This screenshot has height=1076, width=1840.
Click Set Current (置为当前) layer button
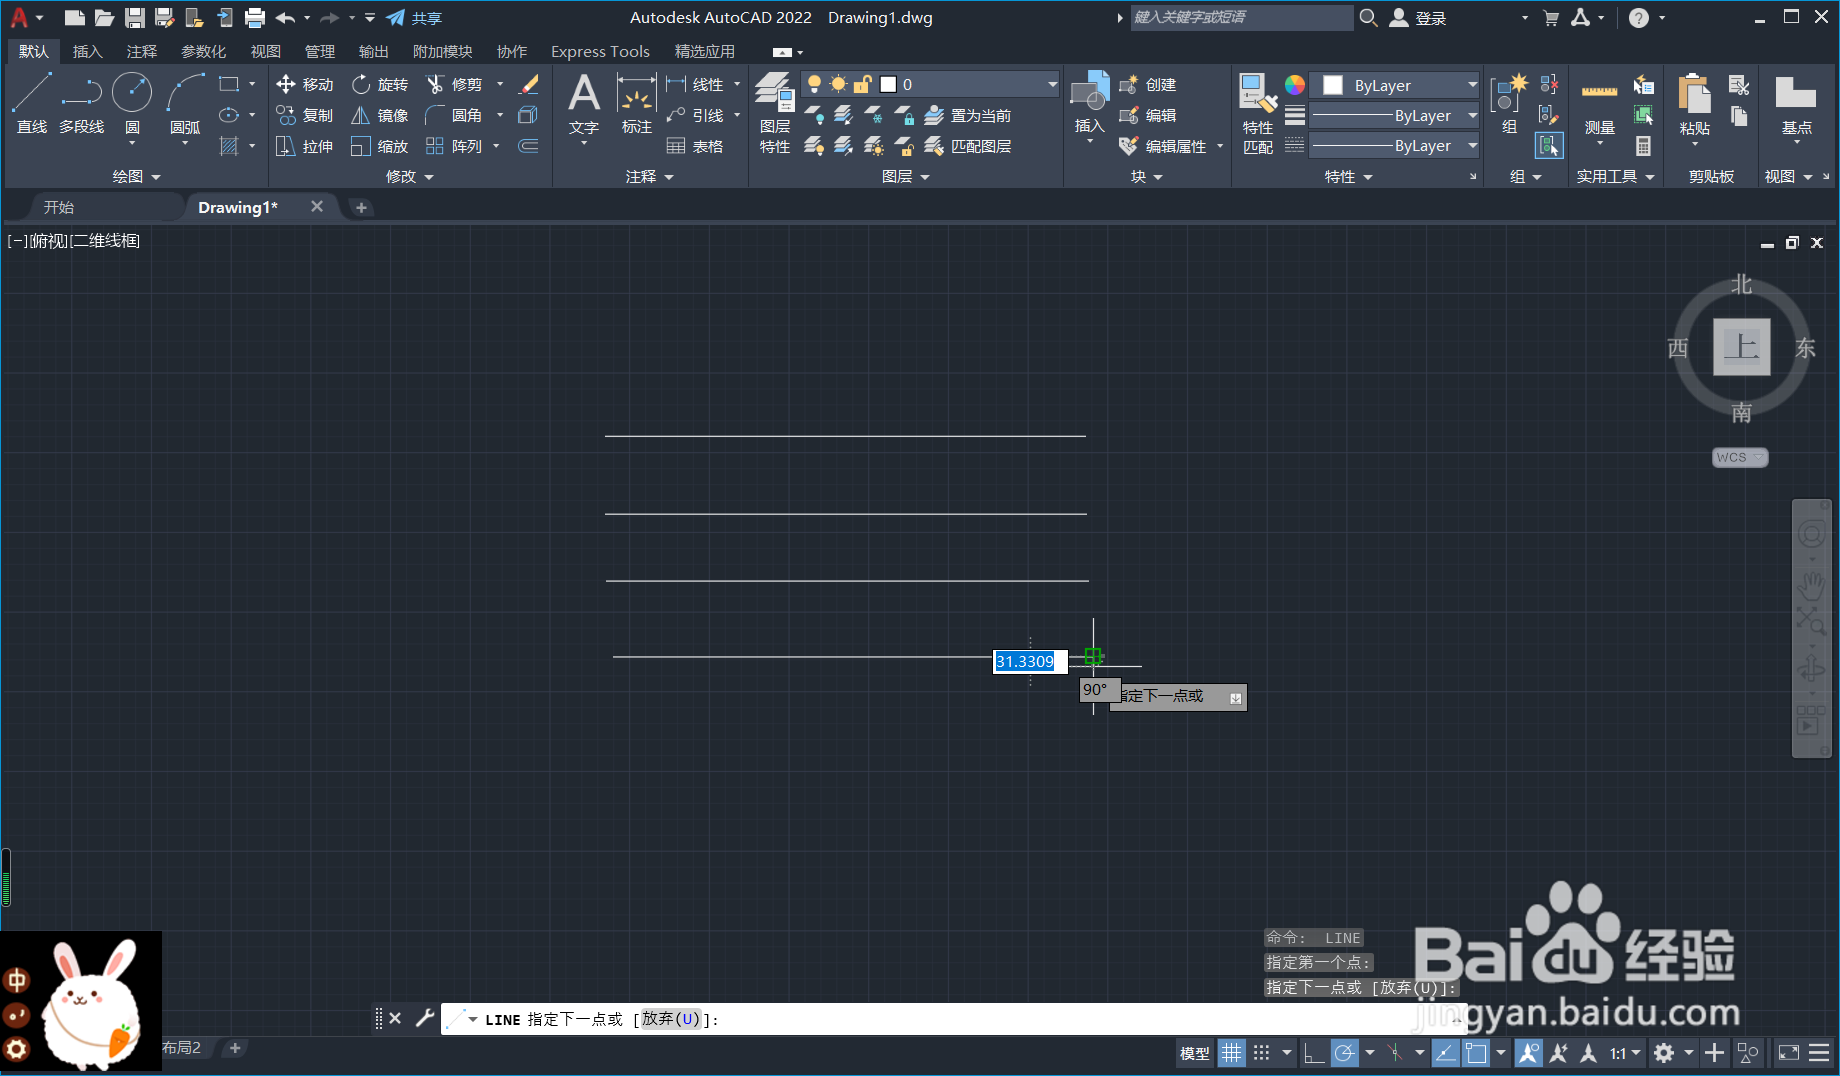[x=968, y=116]
